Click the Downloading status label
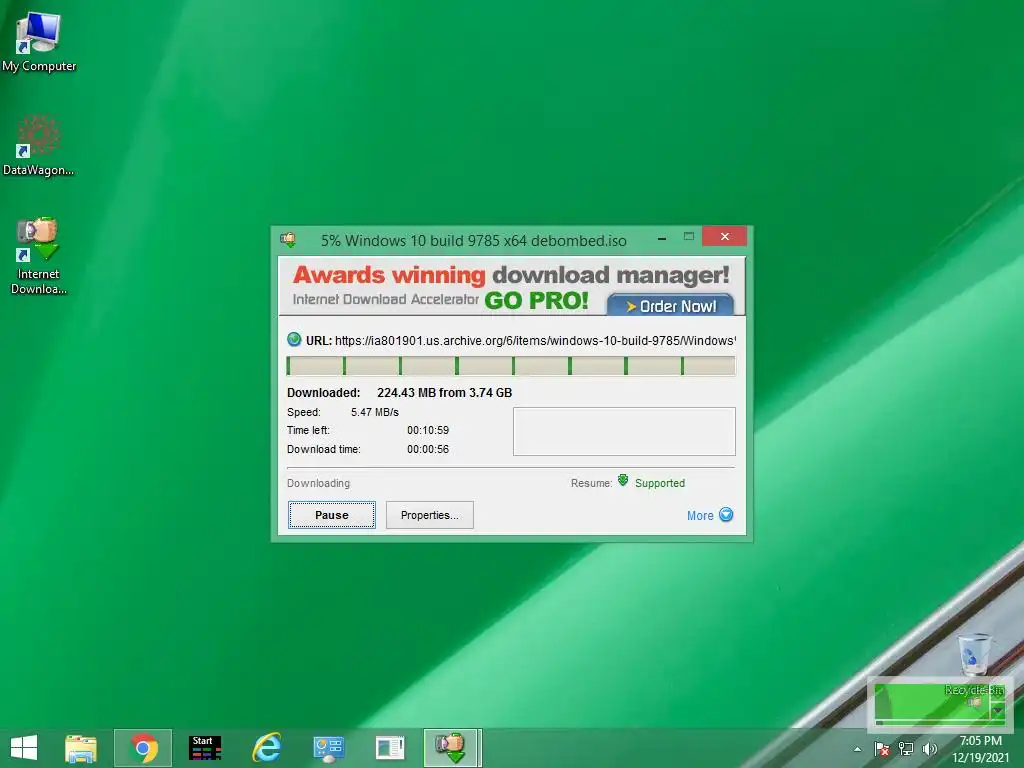 pos(318,483)
